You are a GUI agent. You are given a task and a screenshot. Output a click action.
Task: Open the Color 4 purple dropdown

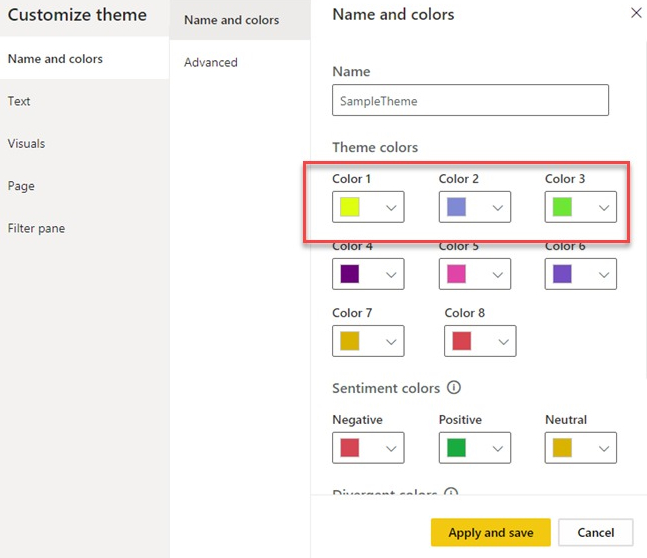[368, 274]
